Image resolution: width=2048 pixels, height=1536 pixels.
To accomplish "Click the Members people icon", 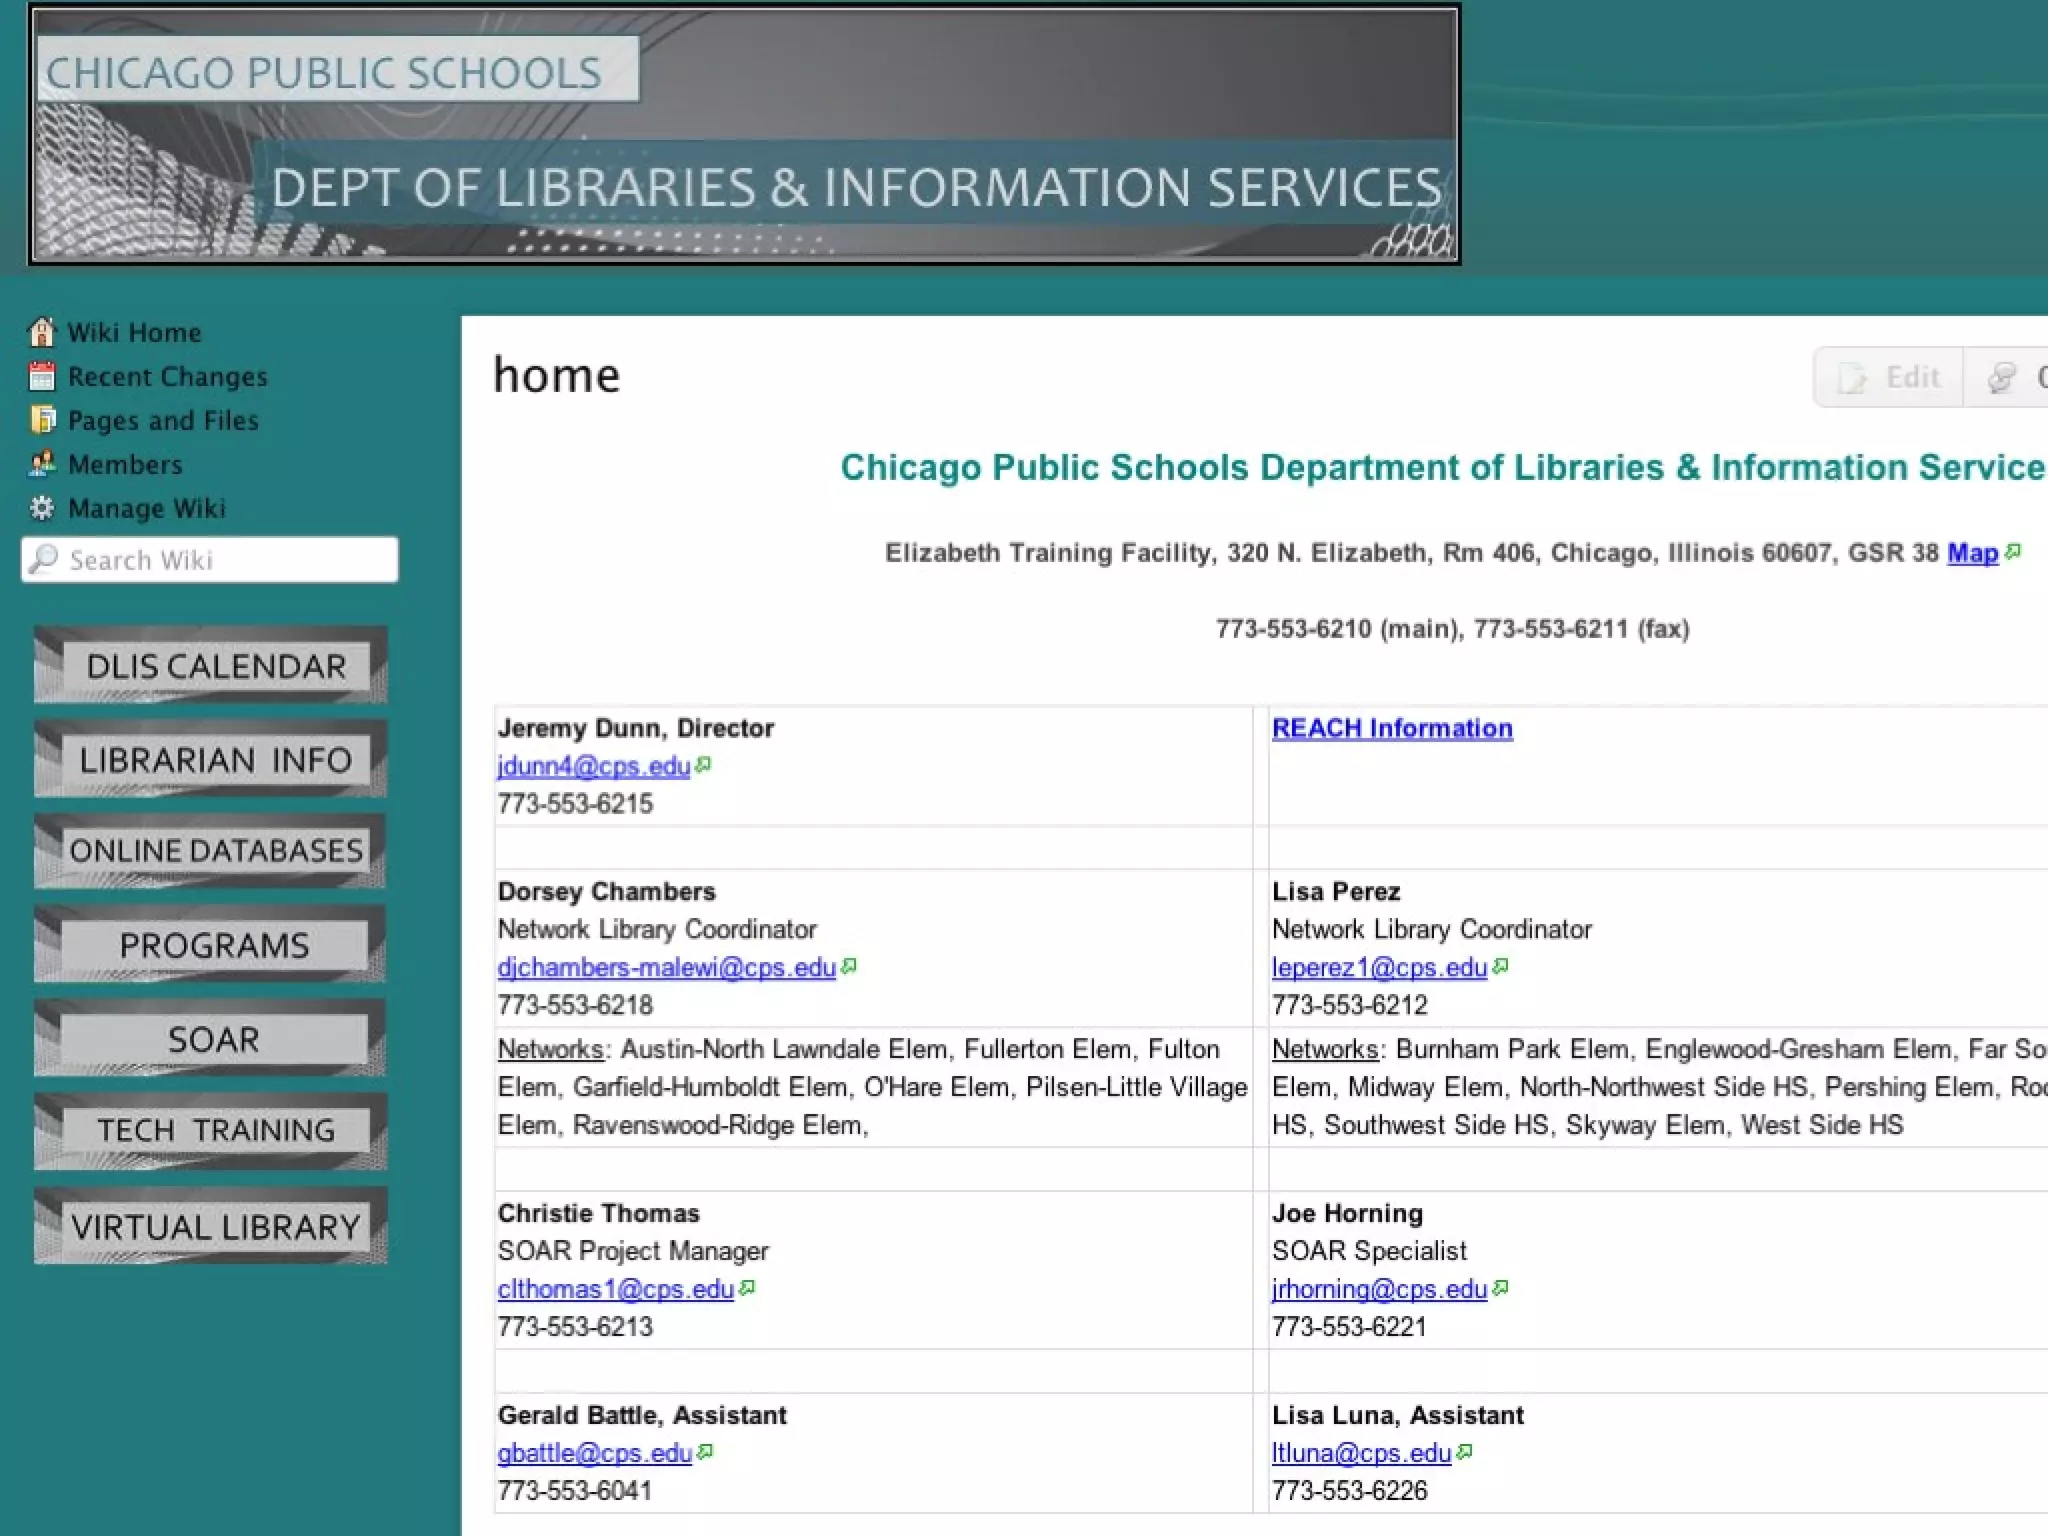I will pos(42,464).
